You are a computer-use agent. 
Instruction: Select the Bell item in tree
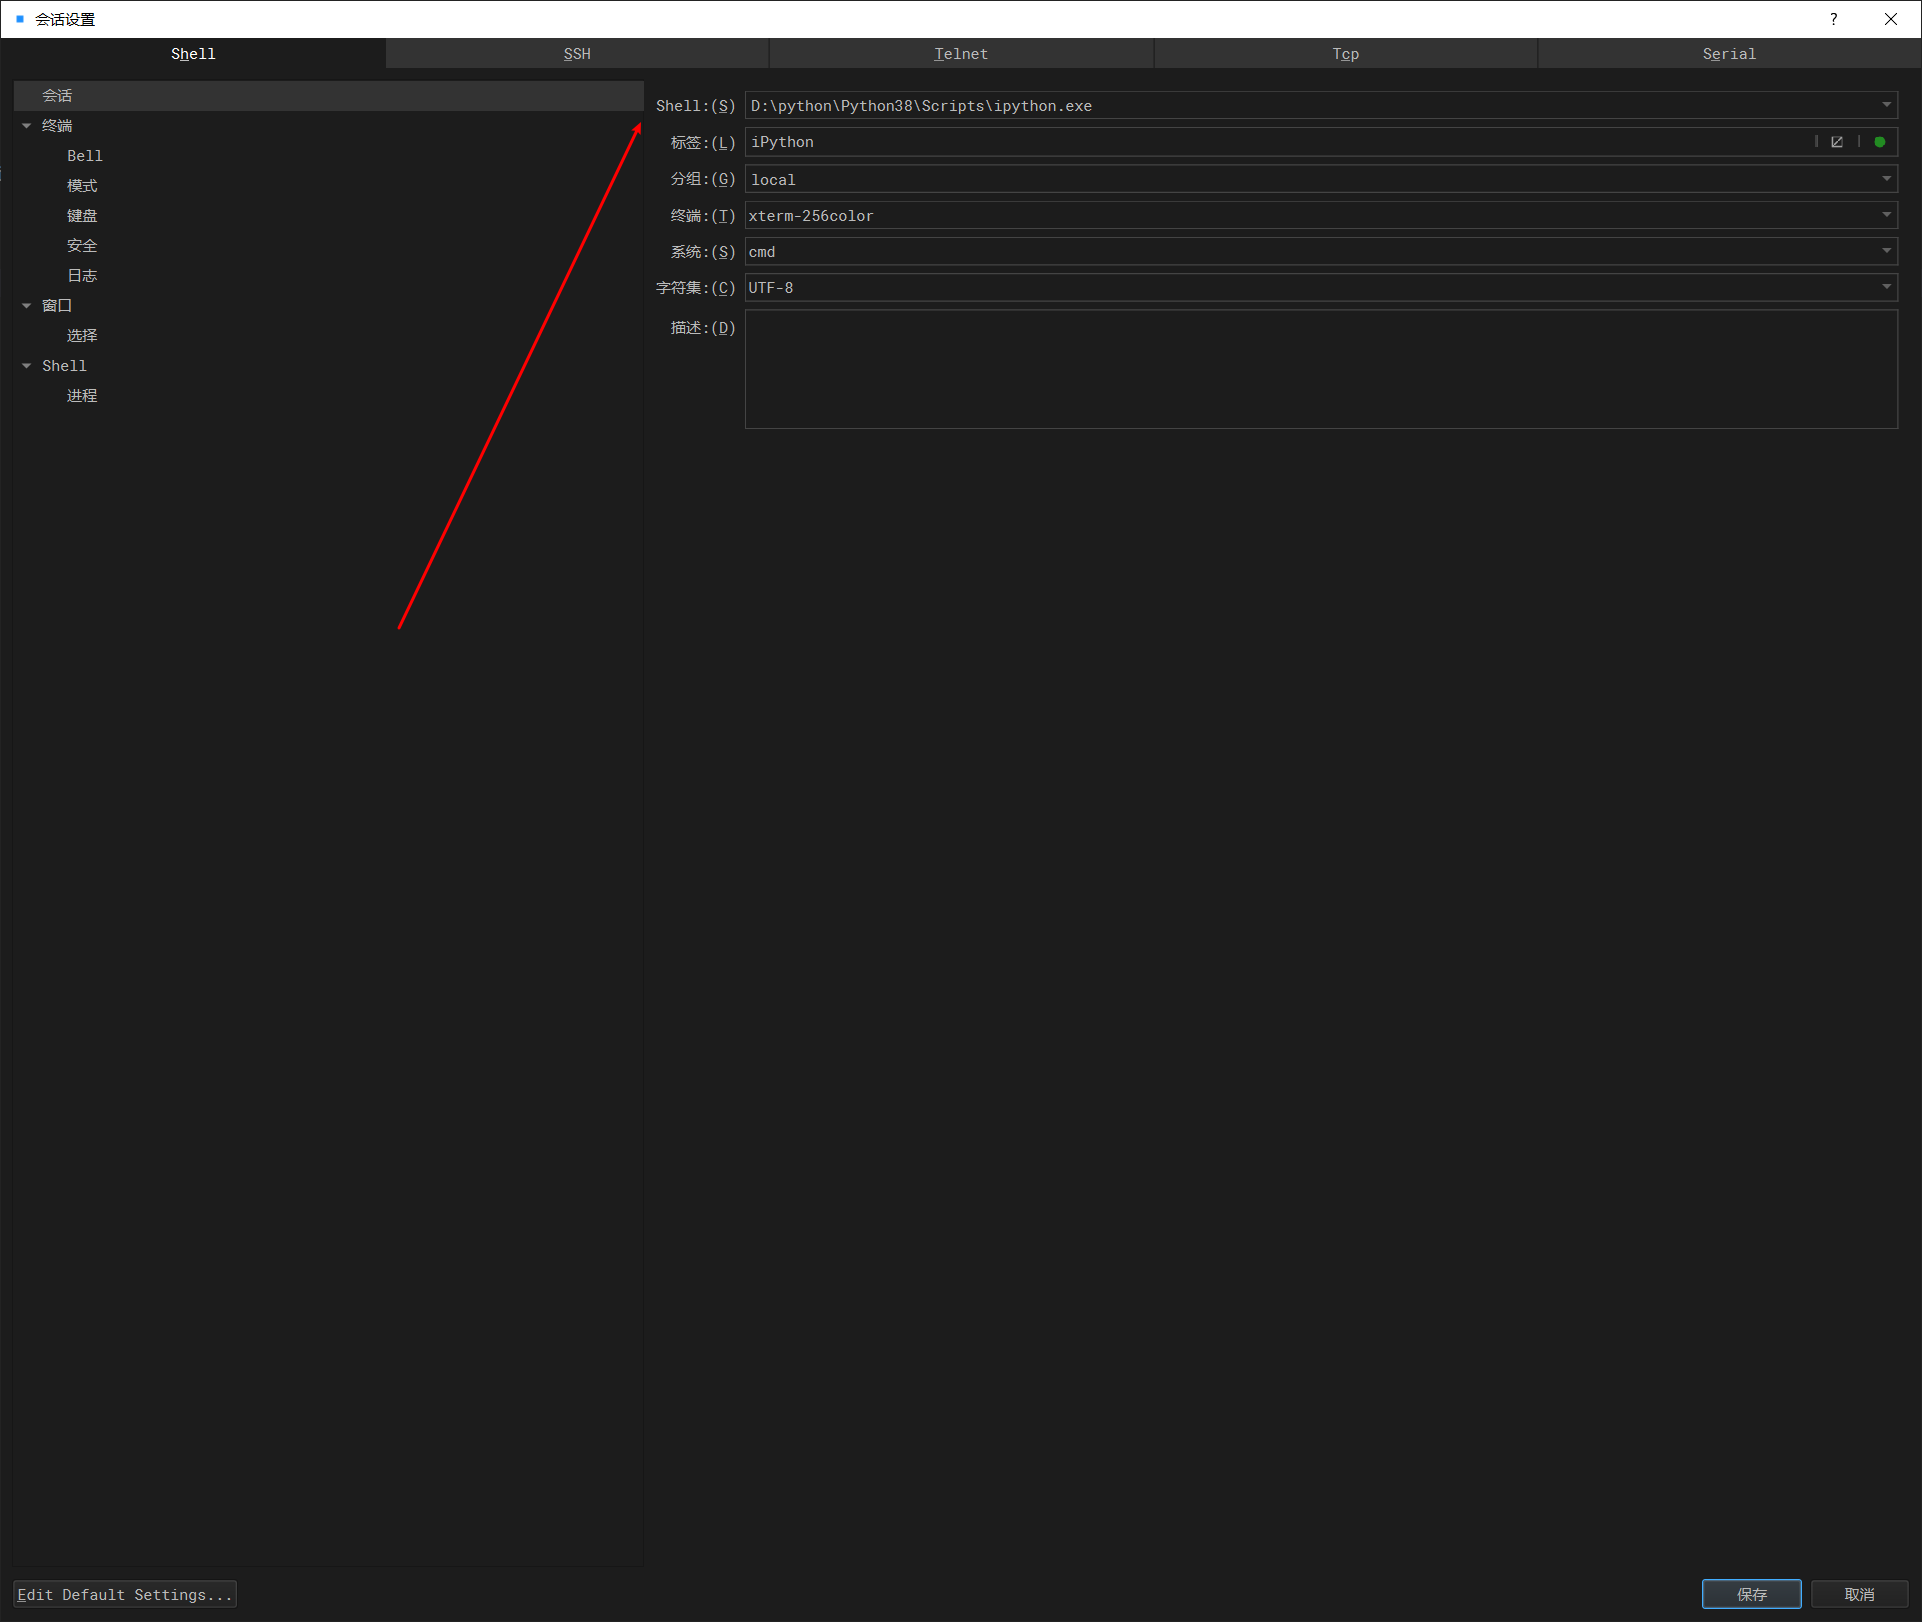pos(85,156)
